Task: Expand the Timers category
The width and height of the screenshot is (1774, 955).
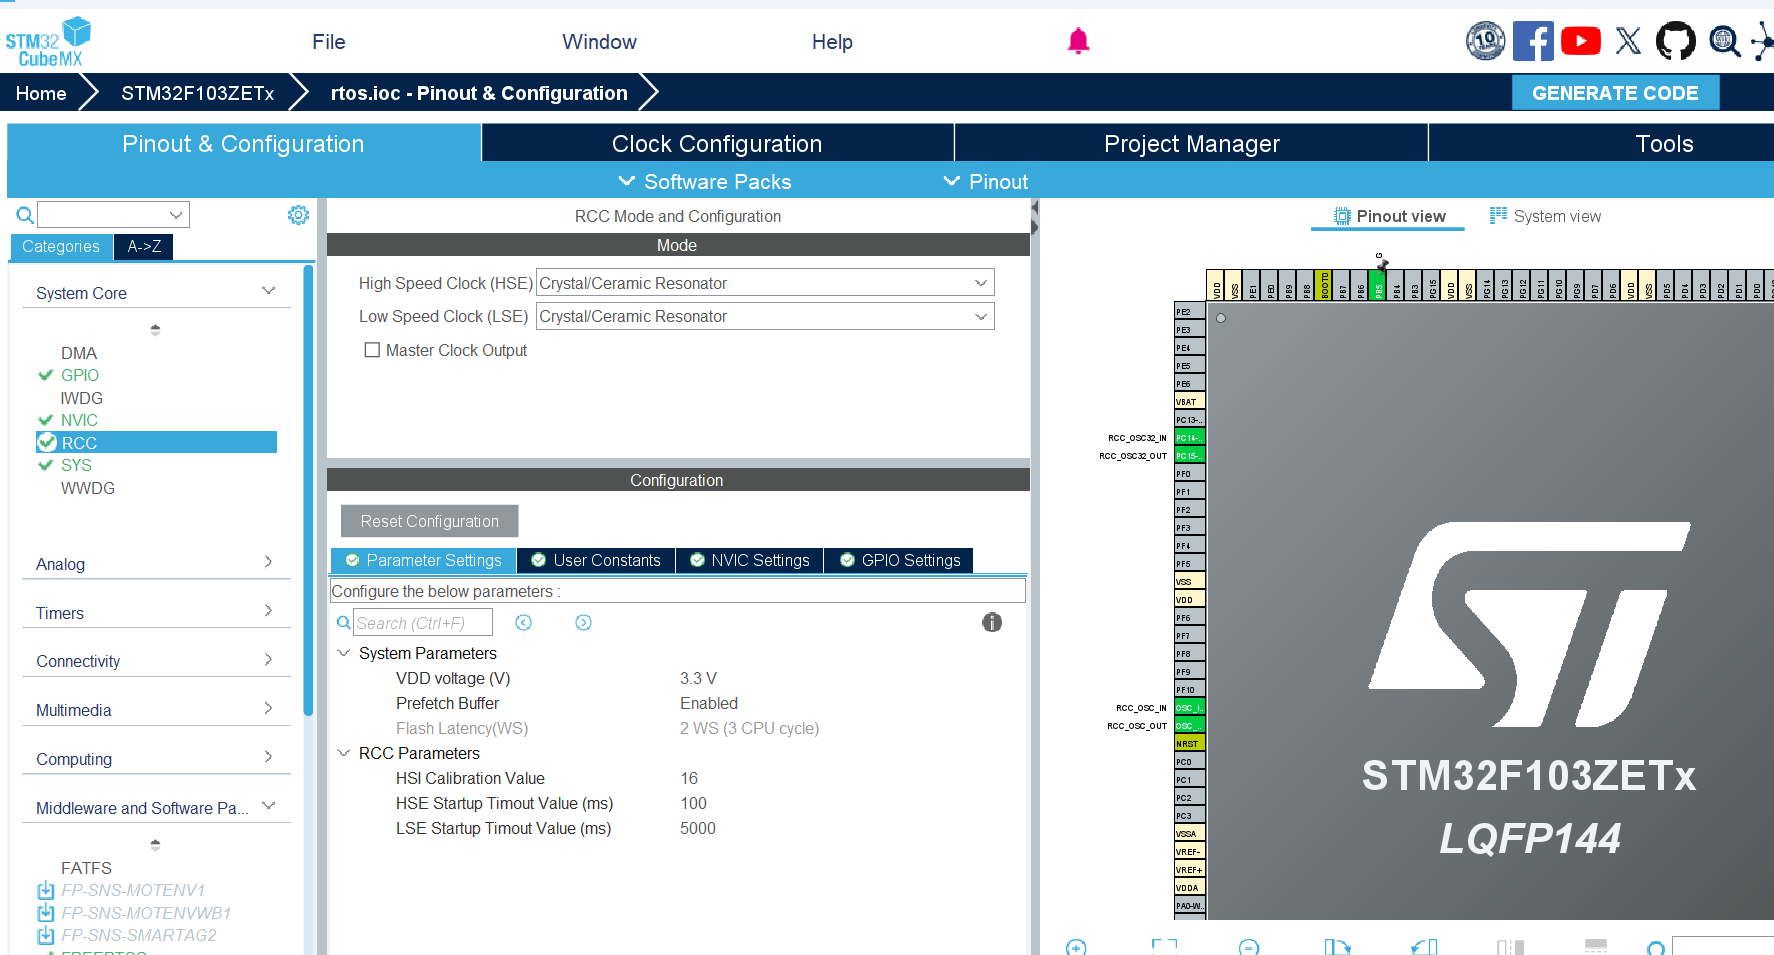Action: click(x=268, y=611)
